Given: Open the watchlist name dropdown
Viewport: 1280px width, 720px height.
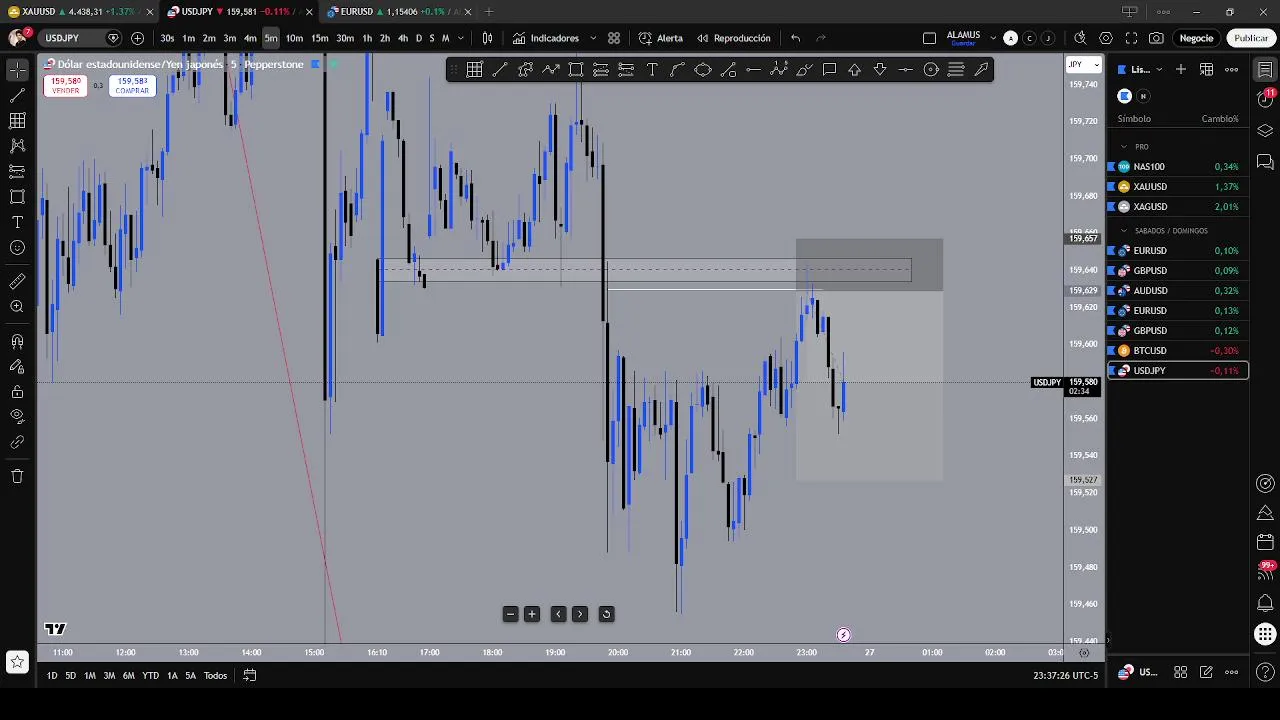Looking at the screenshot, I should coord(1146,69).
